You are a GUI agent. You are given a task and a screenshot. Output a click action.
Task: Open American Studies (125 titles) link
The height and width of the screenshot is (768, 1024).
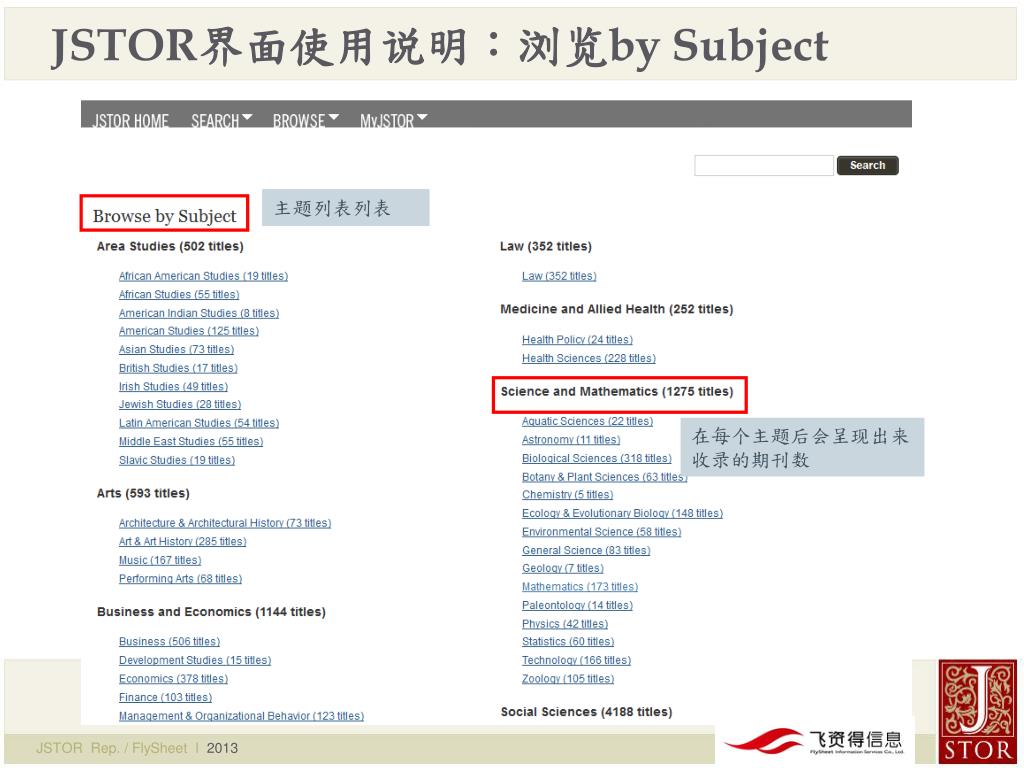(x=189, y=331)
